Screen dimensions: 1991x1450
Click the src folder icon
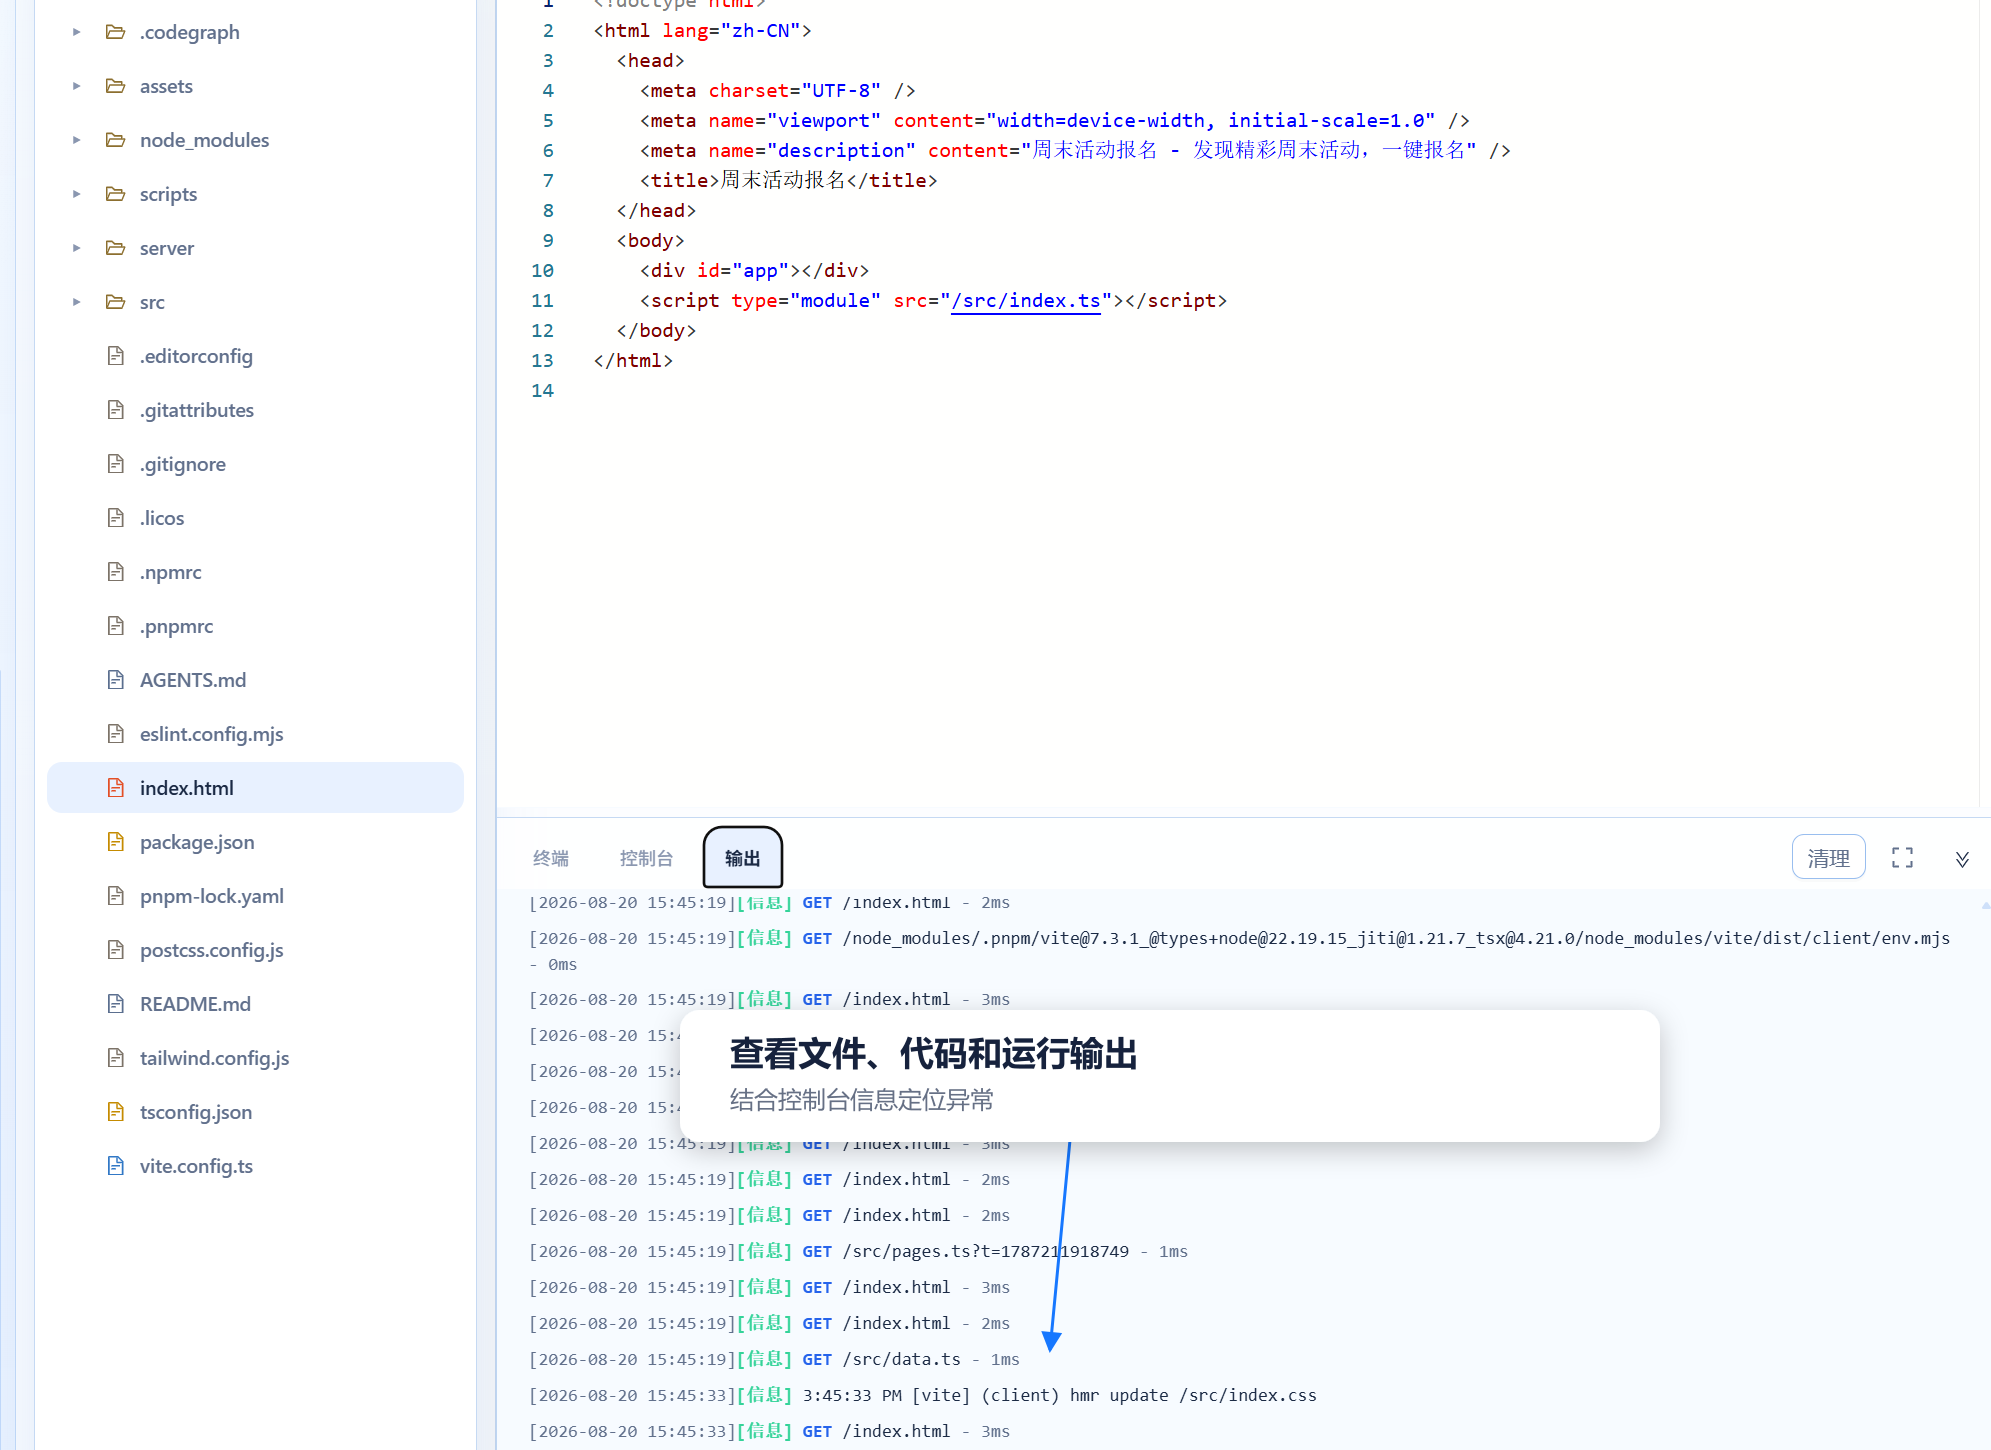(x=116, y=302)
